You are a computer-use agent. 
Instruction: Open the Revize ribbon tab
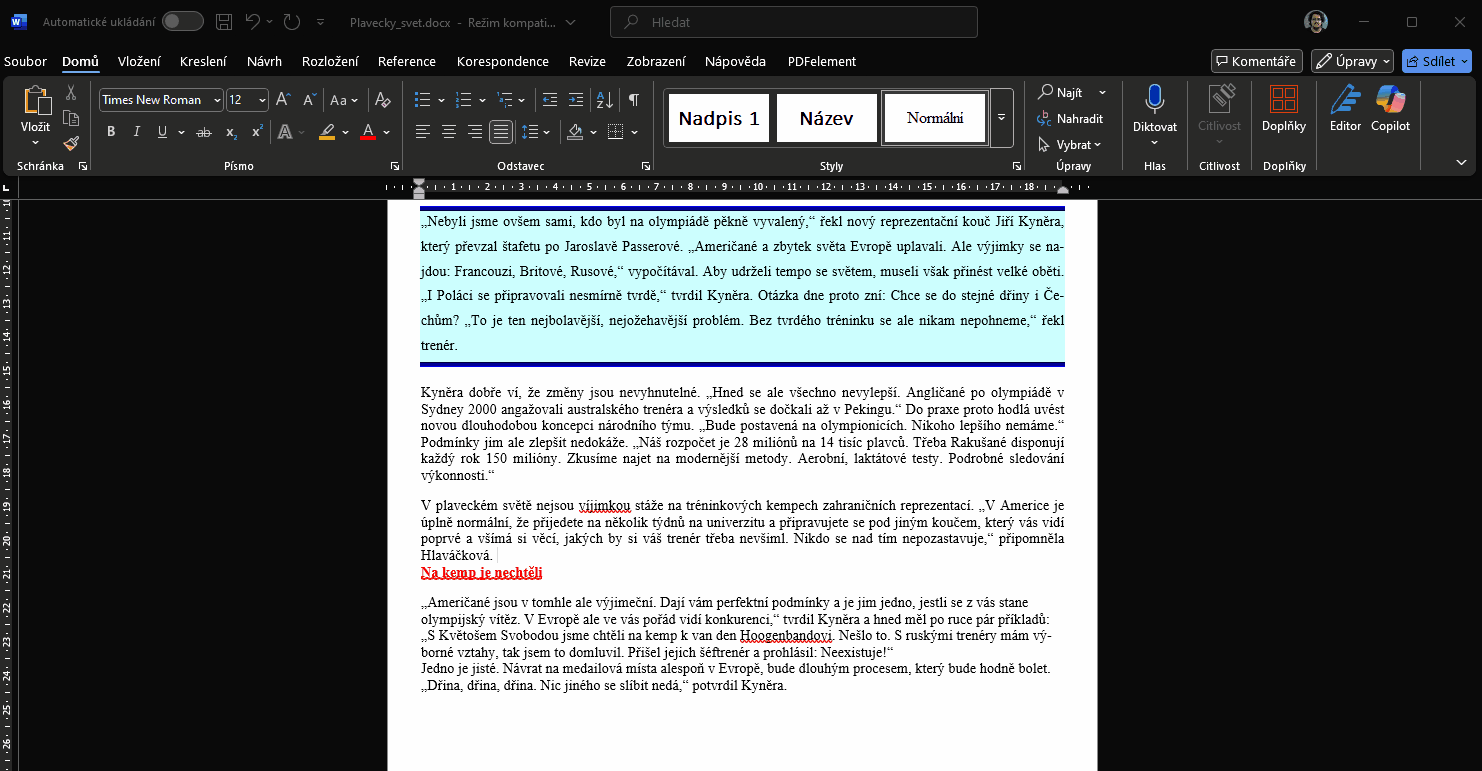pyautogui.click(x=587, y=61)
